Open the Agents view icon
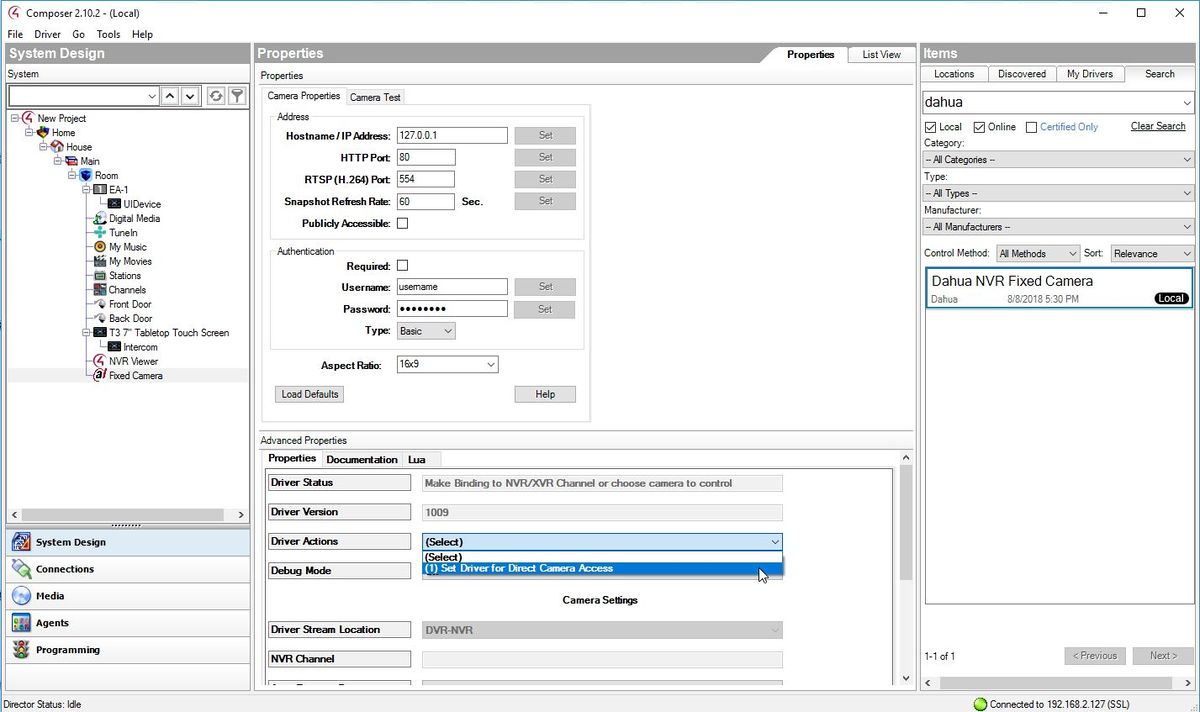The height and width of the screenshot is (712, 1200). (x=21, y=623)
